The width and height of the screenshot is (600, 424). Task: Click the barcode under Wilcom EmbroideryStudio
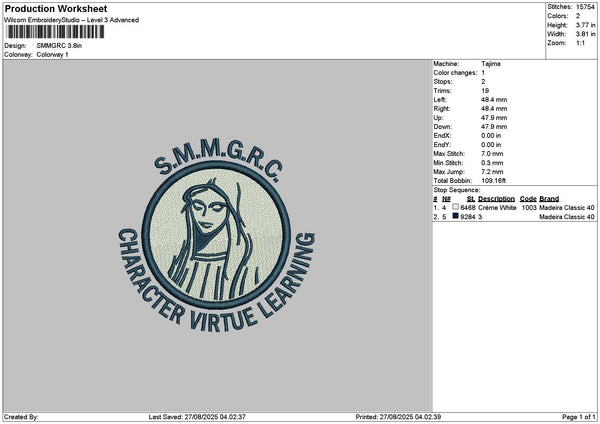[55, 32]
